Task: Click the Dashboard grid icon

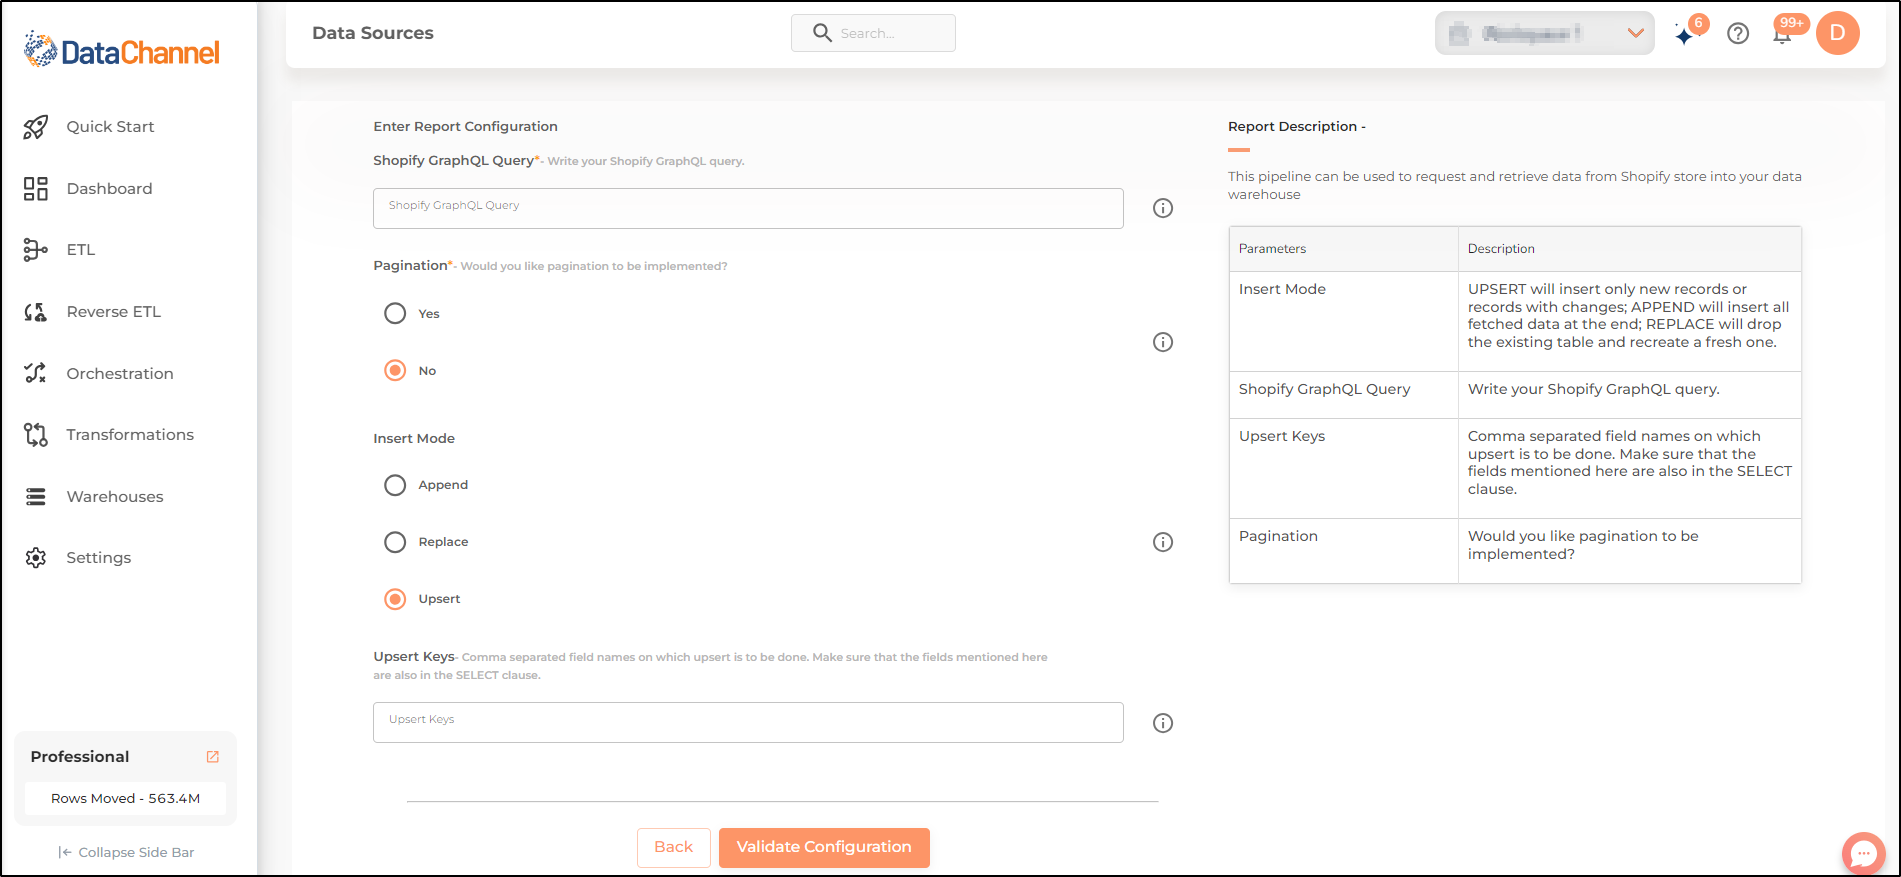Action: point(36,189)
